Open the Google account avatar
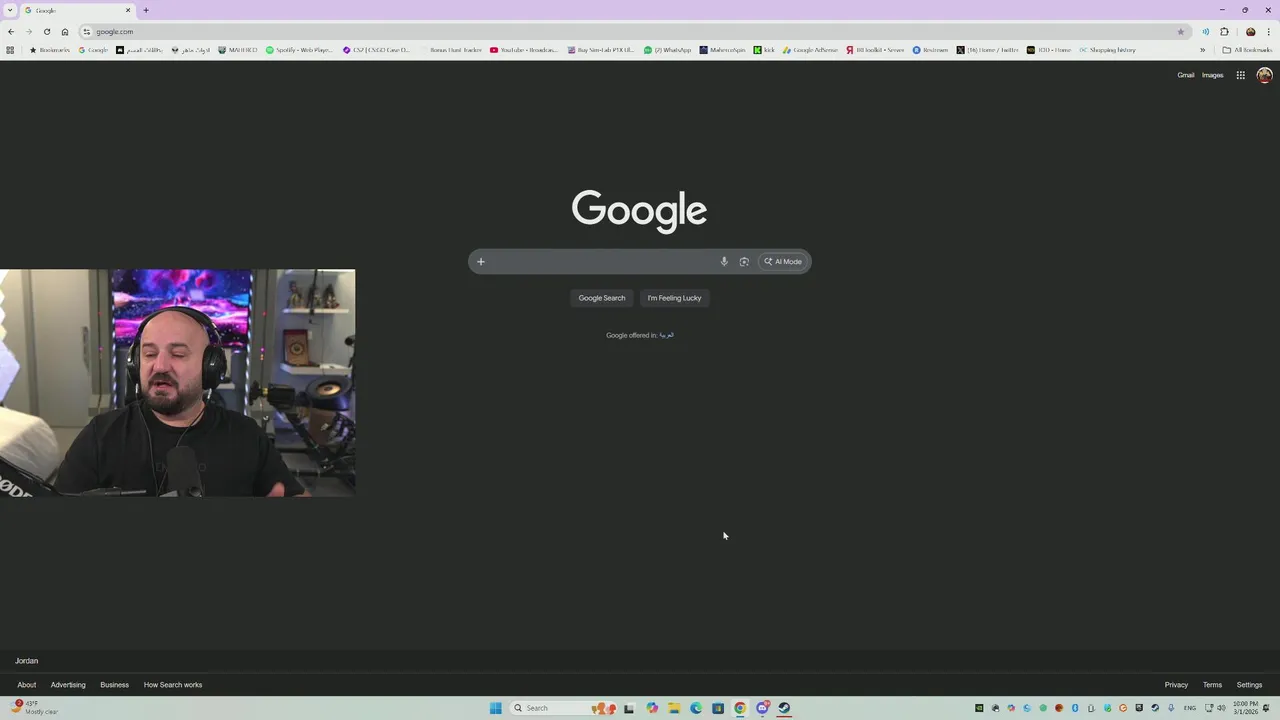Viewport: 1280px width, 720px height. pos(1264,75)
